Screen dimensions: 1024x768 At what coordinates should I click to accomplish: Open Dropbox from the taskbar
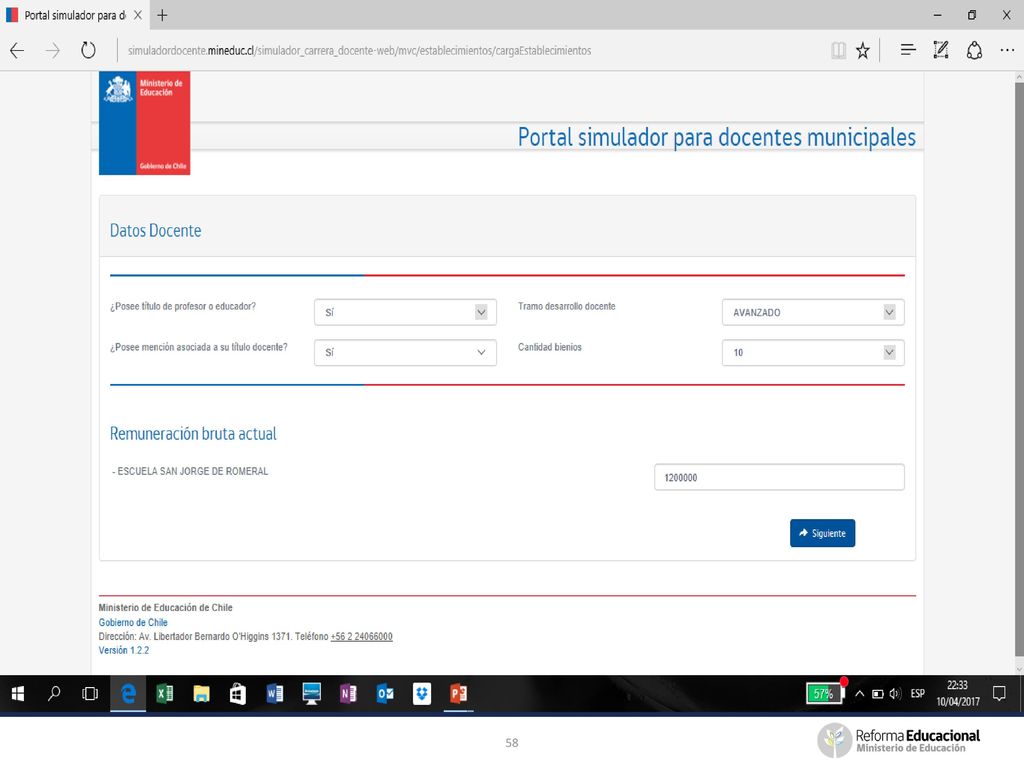click(x=422, y=694)
